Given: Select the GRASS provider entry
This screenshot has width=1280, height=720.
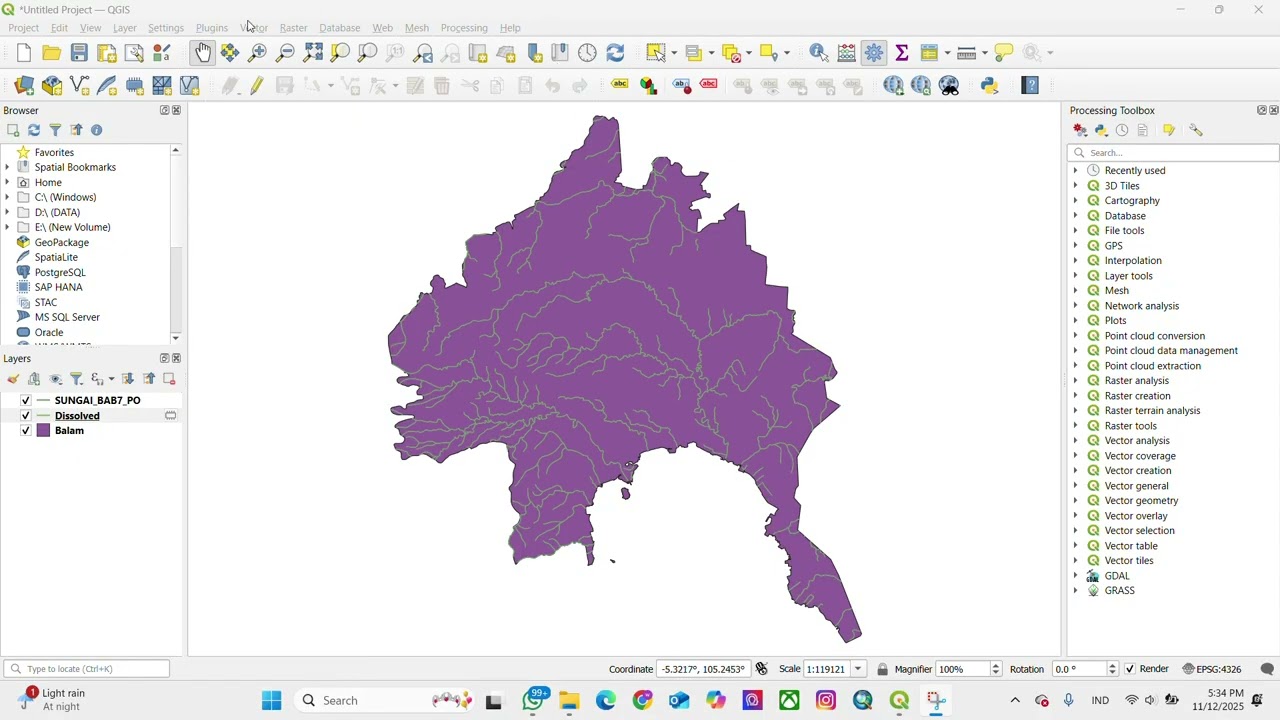Looking at the screenshot, I should pyautogui.click(x=1119, y=590).
